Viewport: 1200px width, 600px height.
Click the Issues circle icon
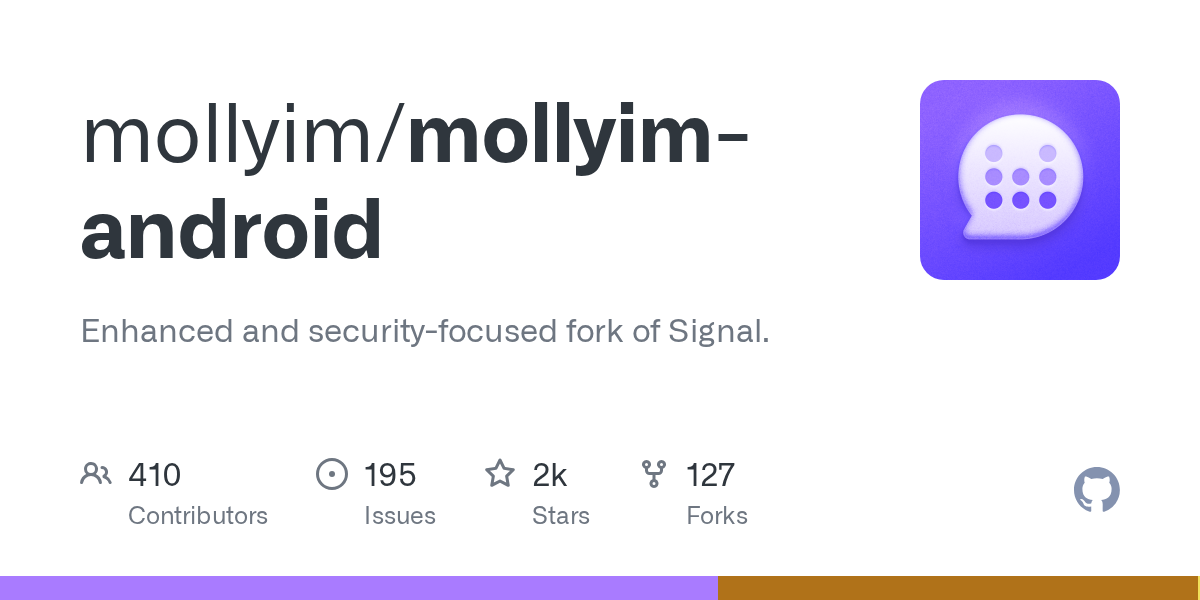coord(331,474)
